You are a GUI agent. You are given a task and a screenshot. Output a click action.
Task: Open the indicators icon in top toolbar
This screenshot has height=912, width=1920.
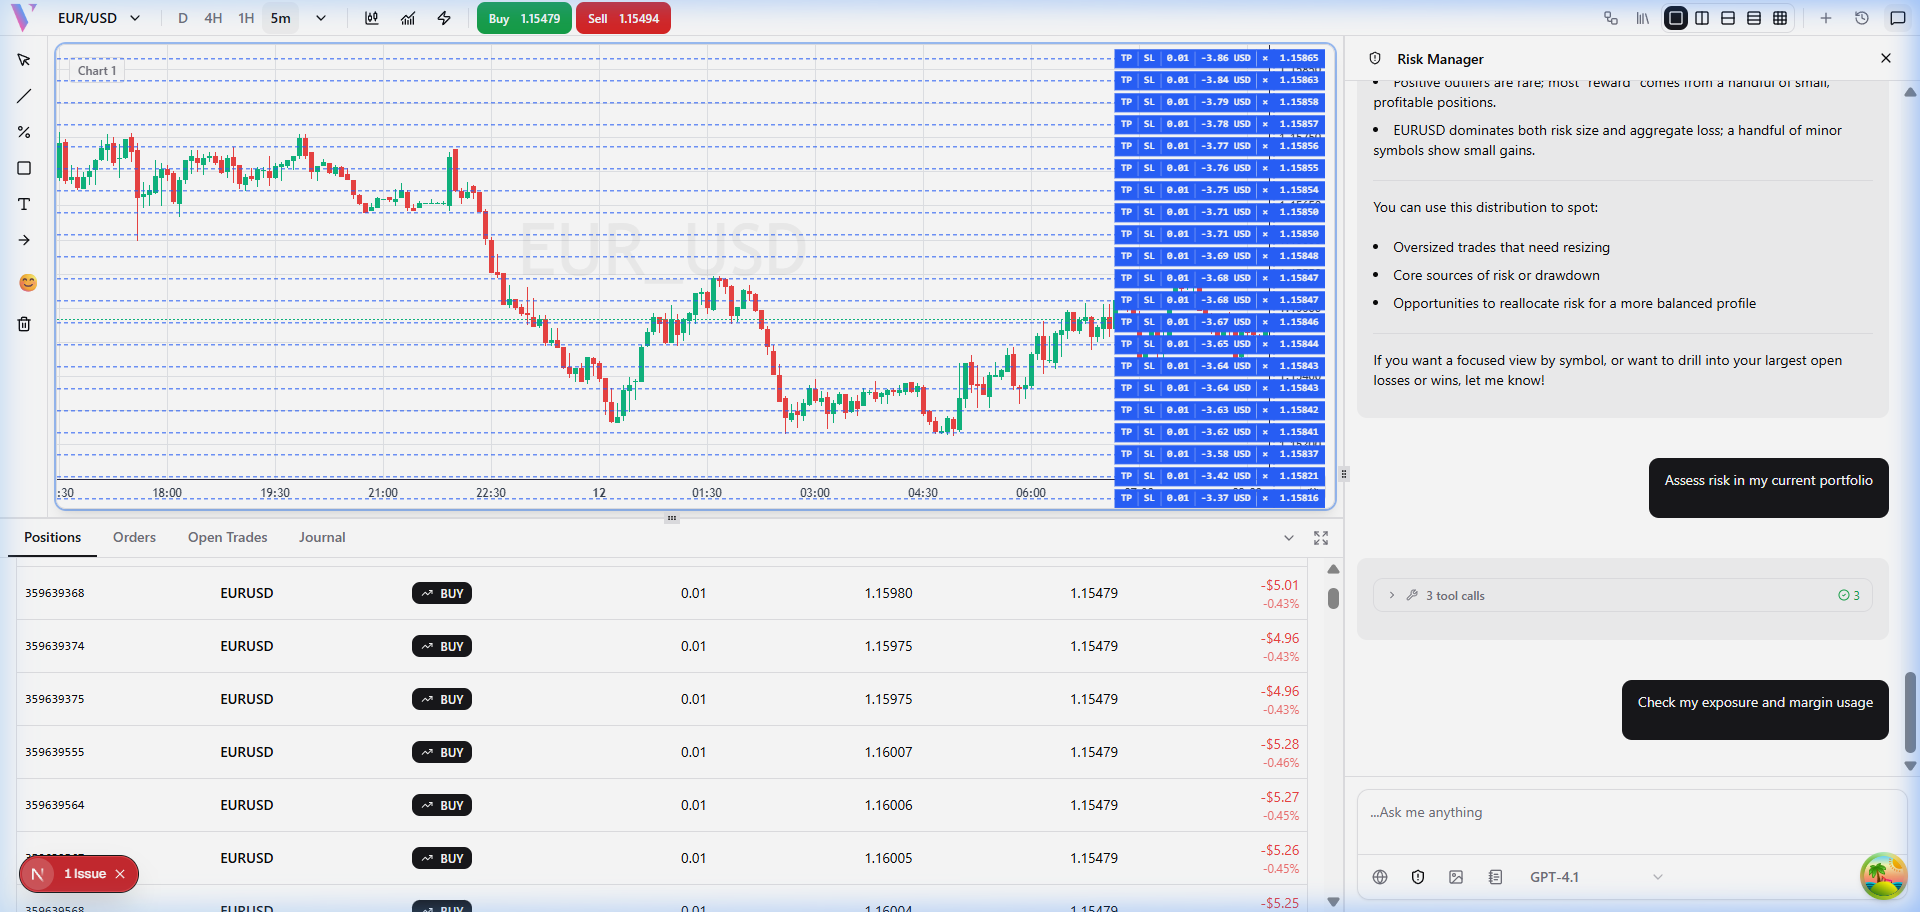pos(408,18)
